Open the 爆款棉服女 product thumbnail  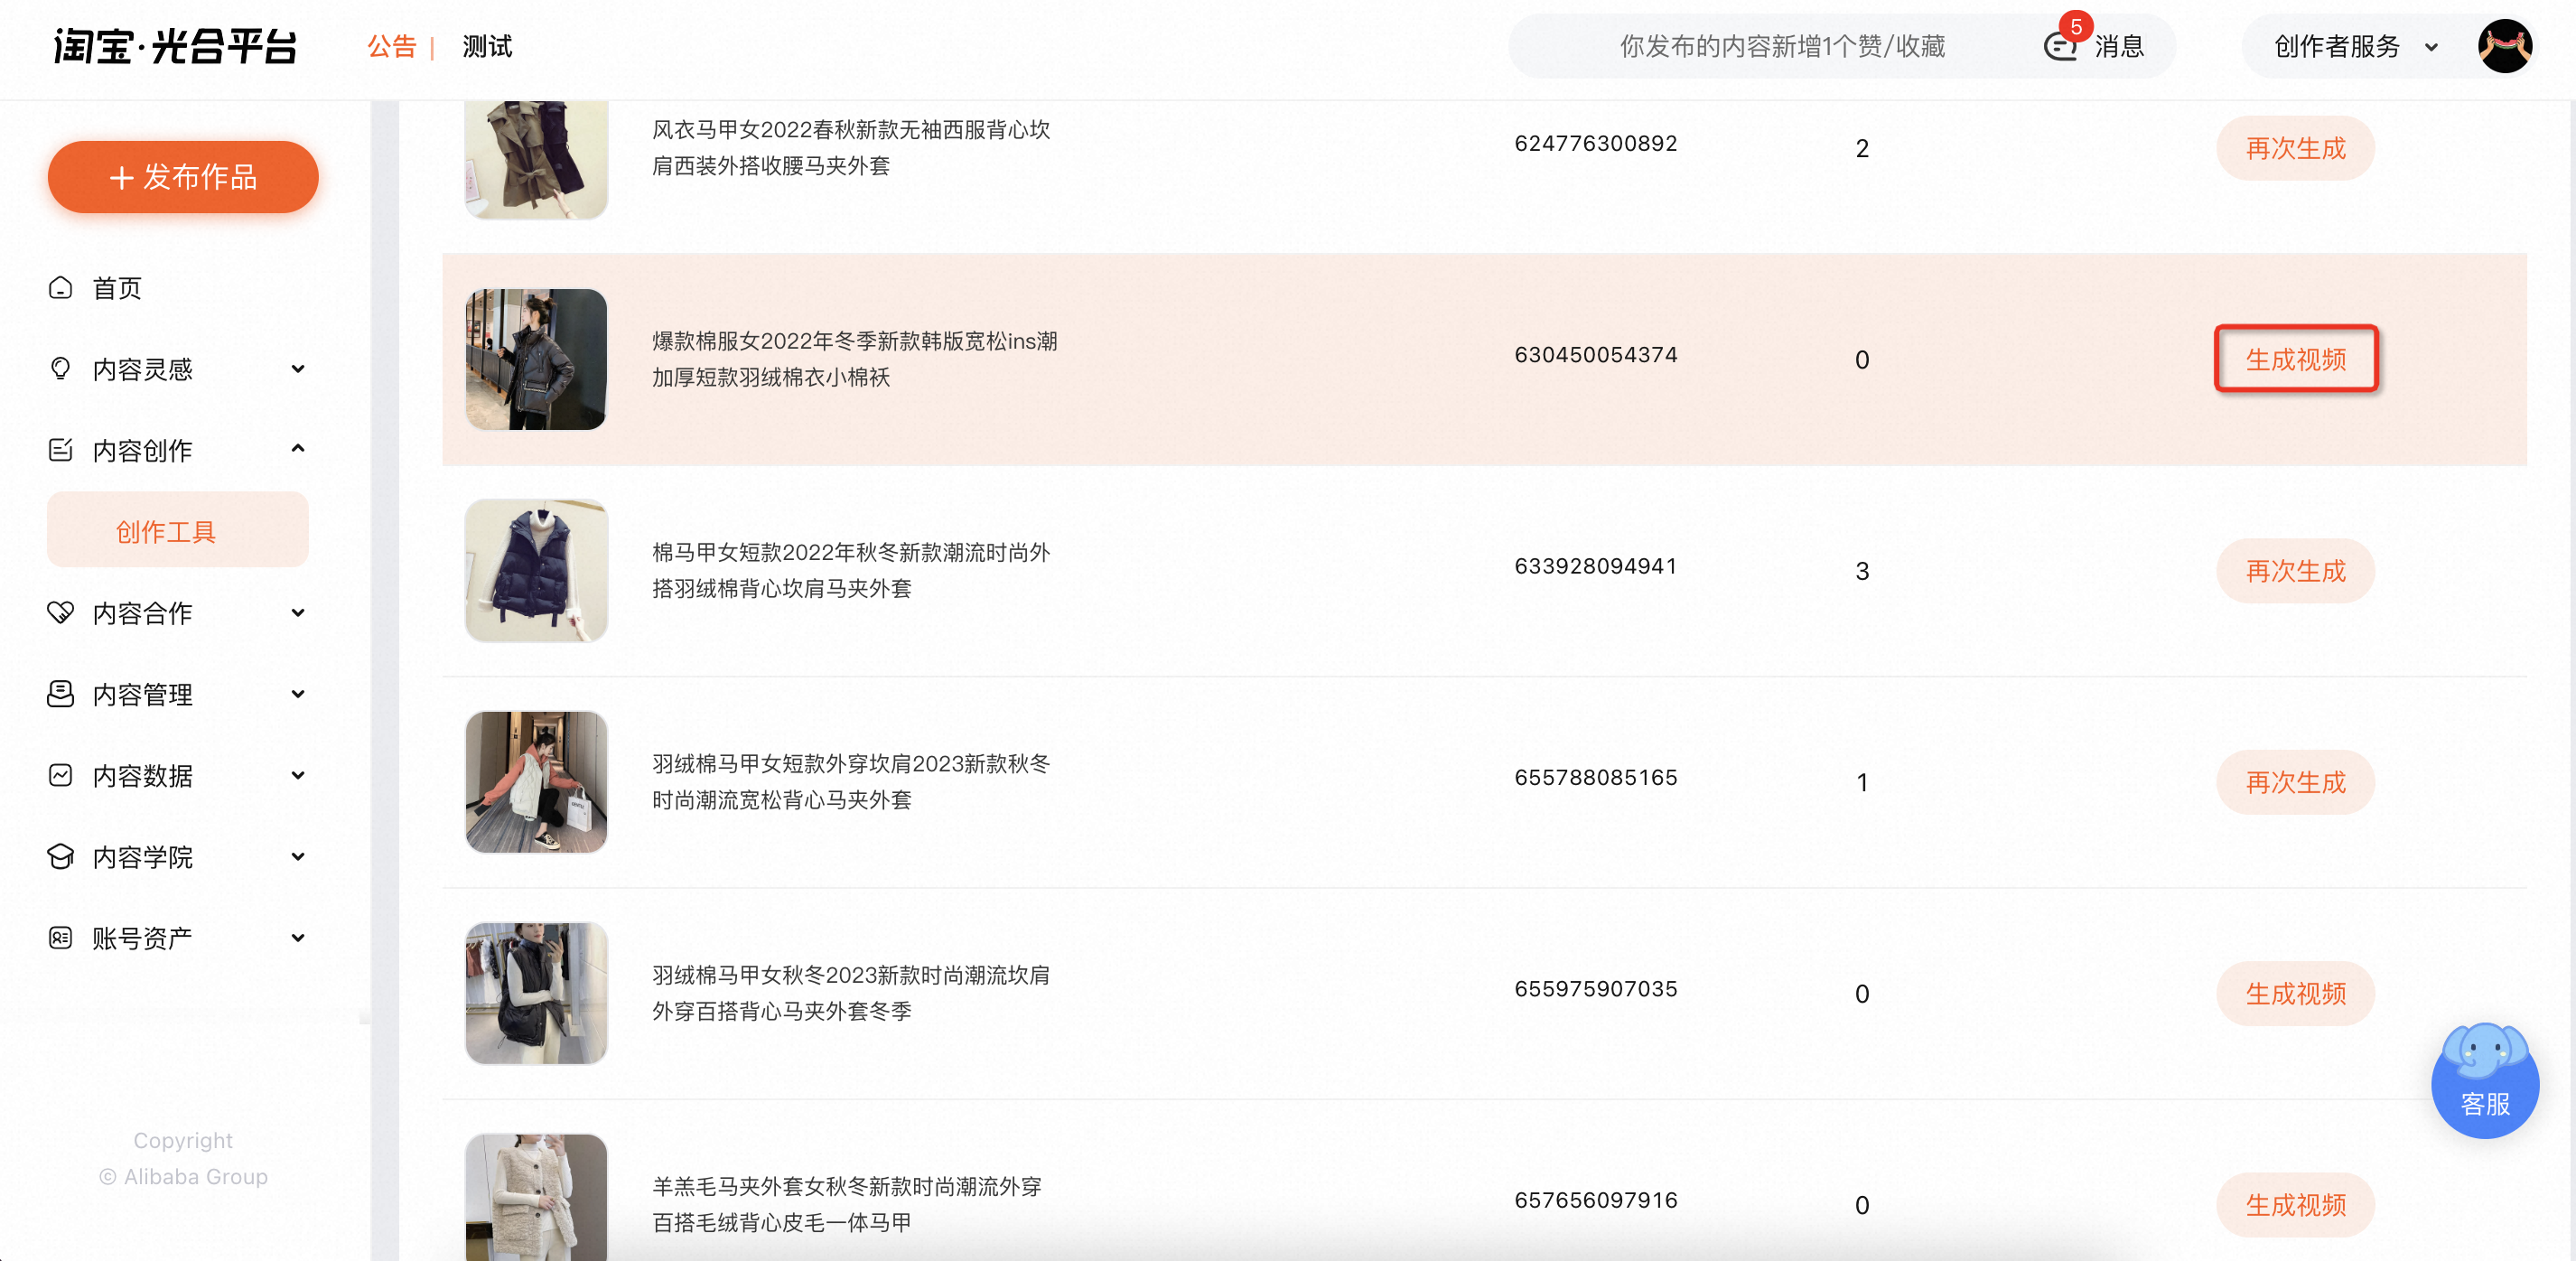[536, 359]
